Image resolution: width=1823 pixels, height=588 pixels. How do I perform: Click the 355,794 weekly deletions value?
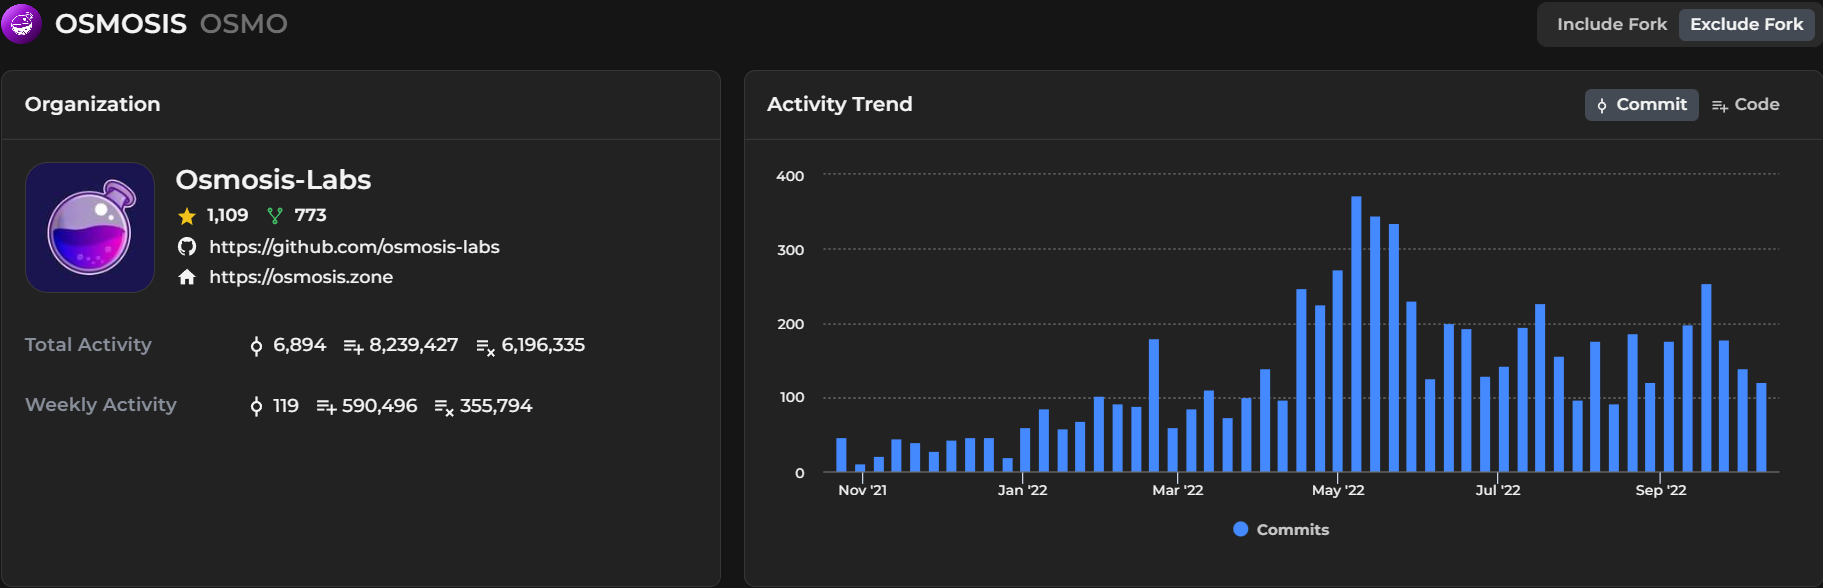coord(496,406)
